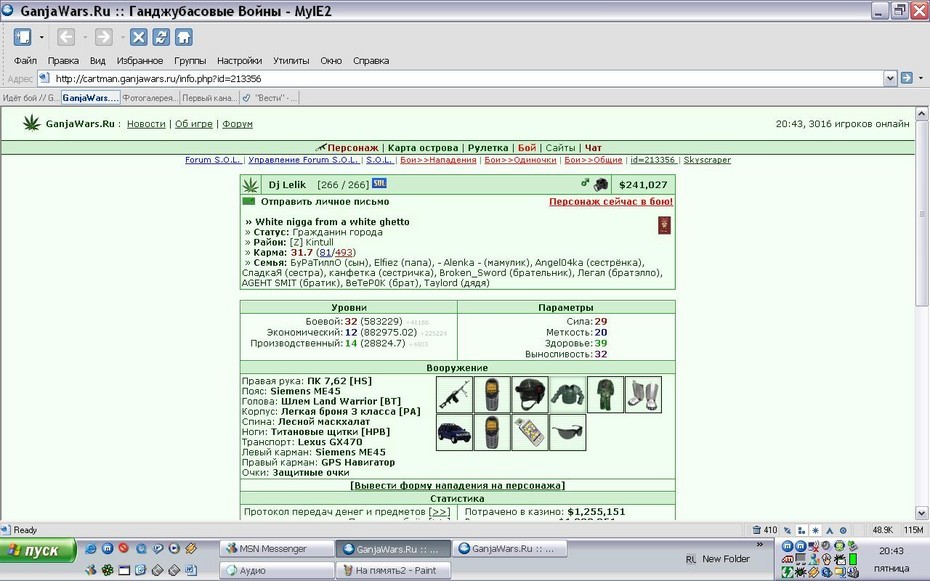The width and height of the screenshot is (930, 581).
Task: Click the forest camouflage suit thumbnail
Action: coord(605,394)
